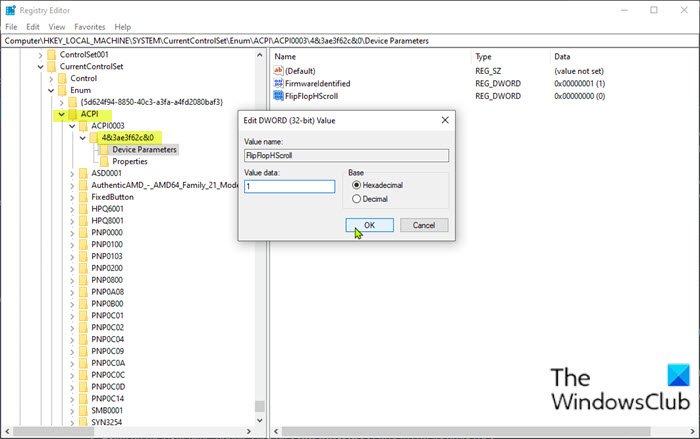Click the ControlSet001 folder icon
Image resolution: width=700 pixels, height=439 pixels.
tap(52, 54)
